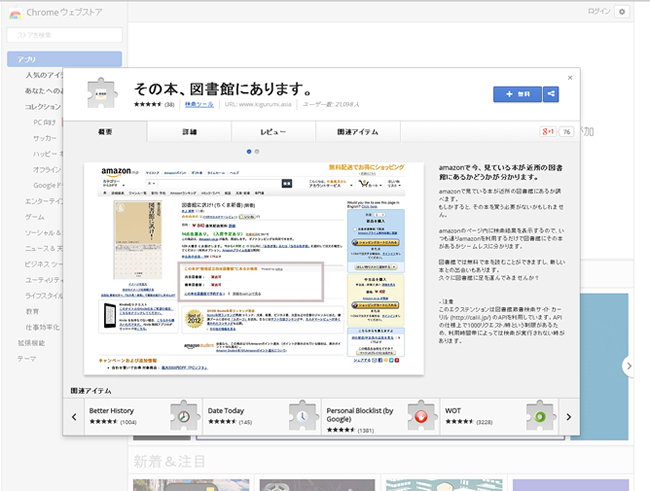Switch to 関連アイテム tab
Viewport: 650px width, 491px height.
pos(358,132)
